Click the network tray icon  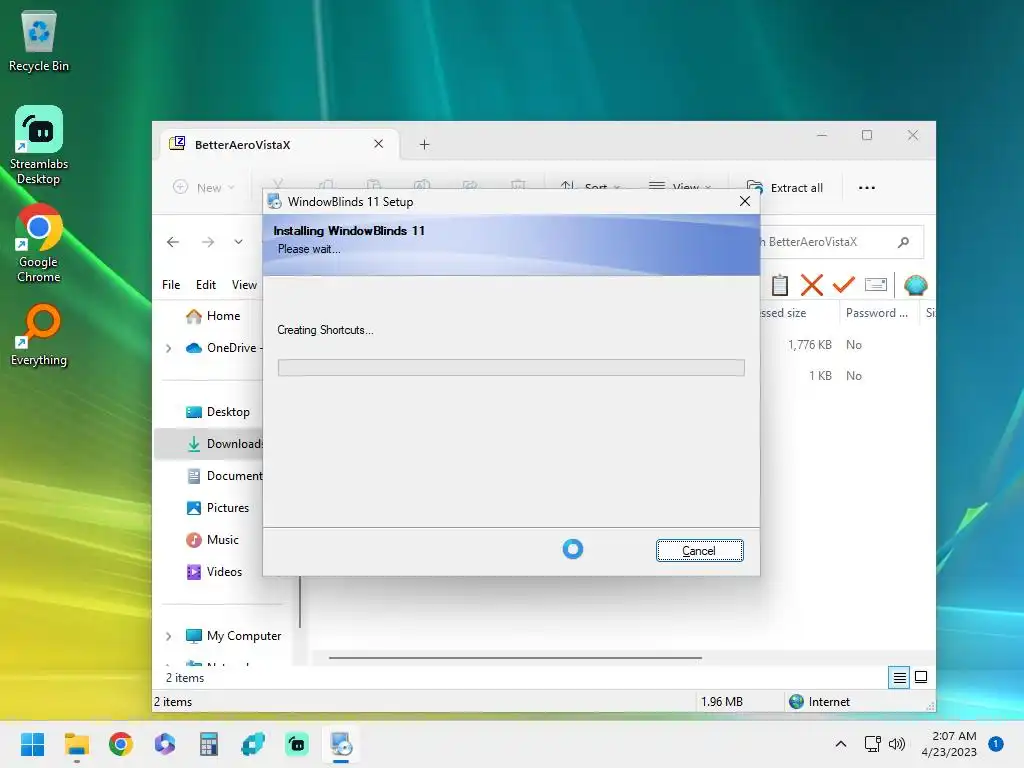[x=872, y=744]
